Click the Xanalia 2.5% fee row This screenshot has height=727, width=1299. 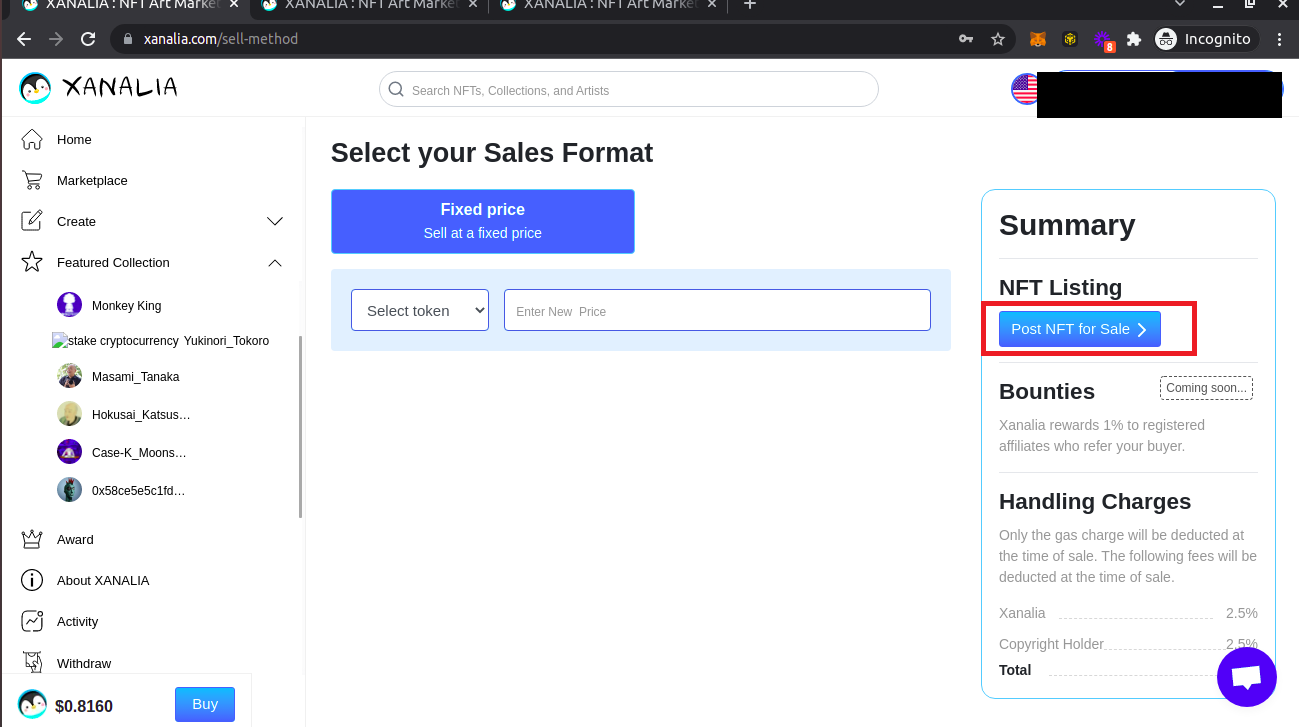(1128, 613)
